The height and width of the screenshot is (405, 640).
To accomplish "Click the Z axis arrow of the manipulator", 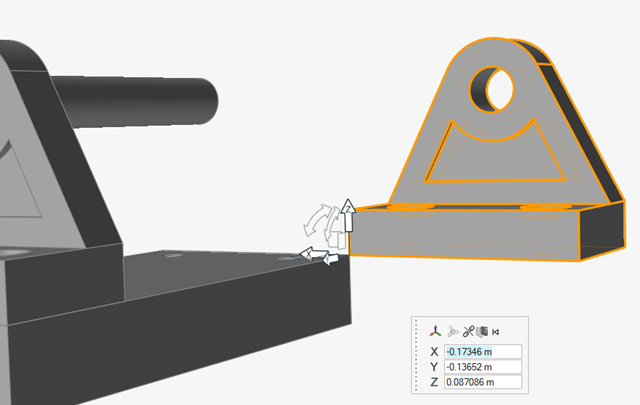I will pos(348,212).
